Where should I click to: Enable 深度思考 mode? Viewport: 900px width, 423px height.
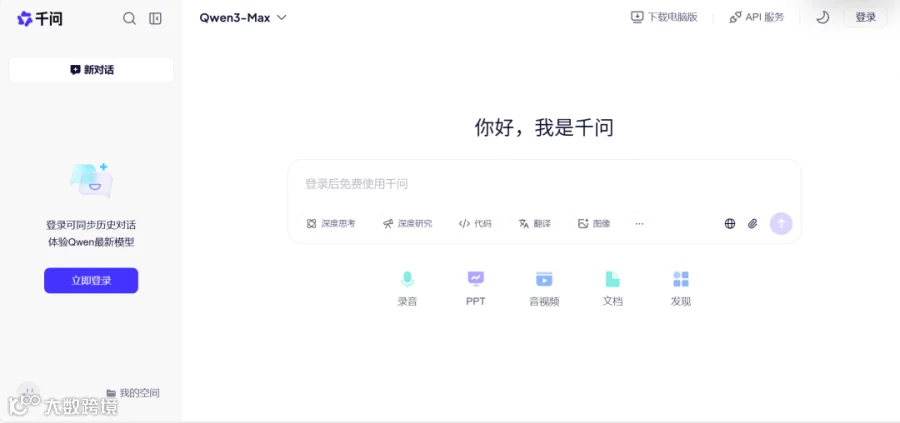pos(331,224)
